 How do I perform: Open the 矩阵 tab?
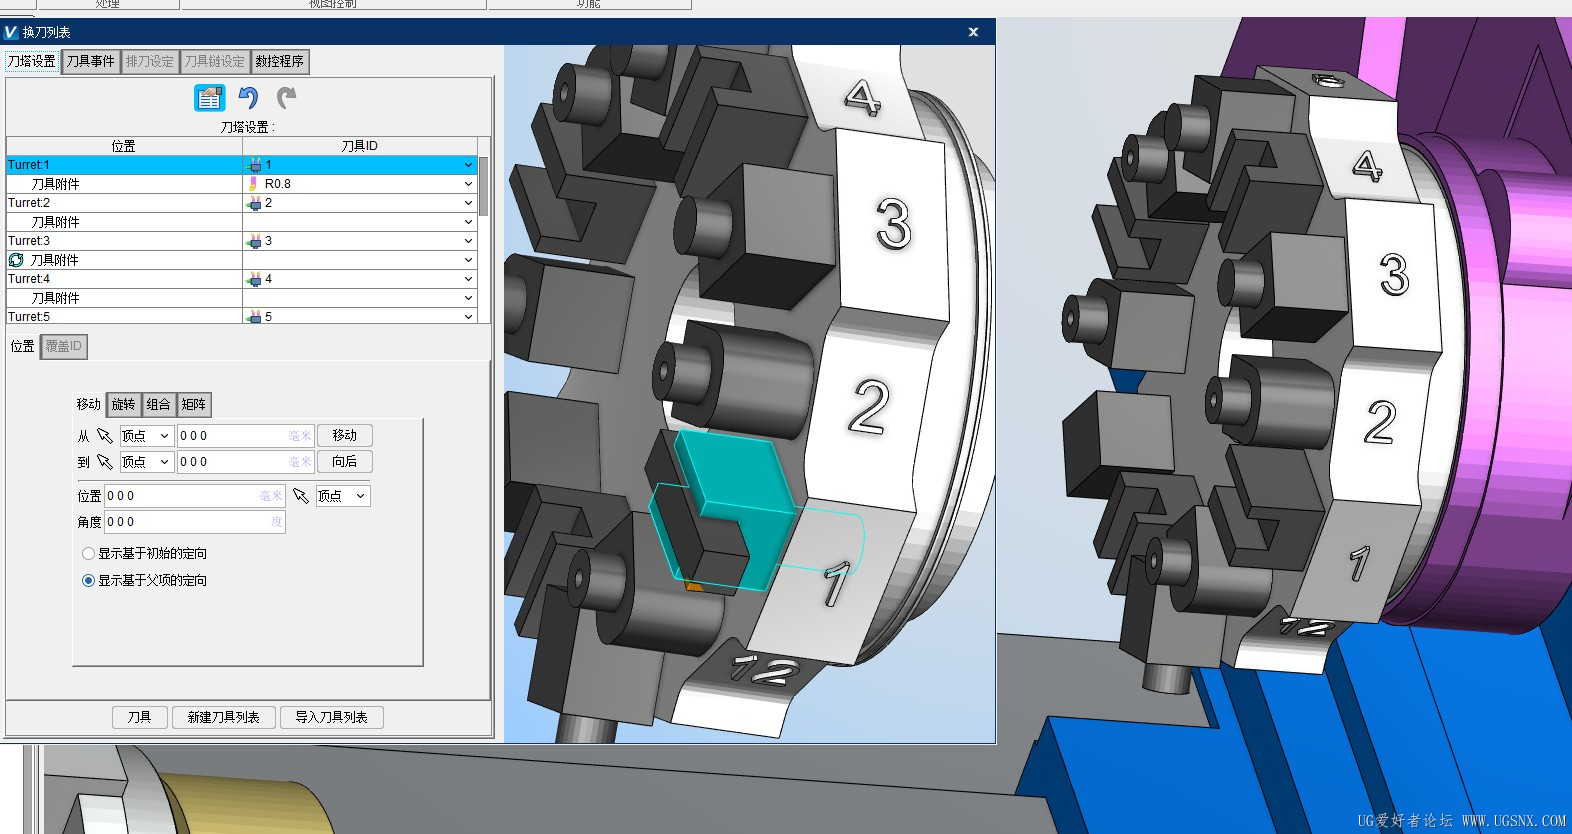pos(194,405)
